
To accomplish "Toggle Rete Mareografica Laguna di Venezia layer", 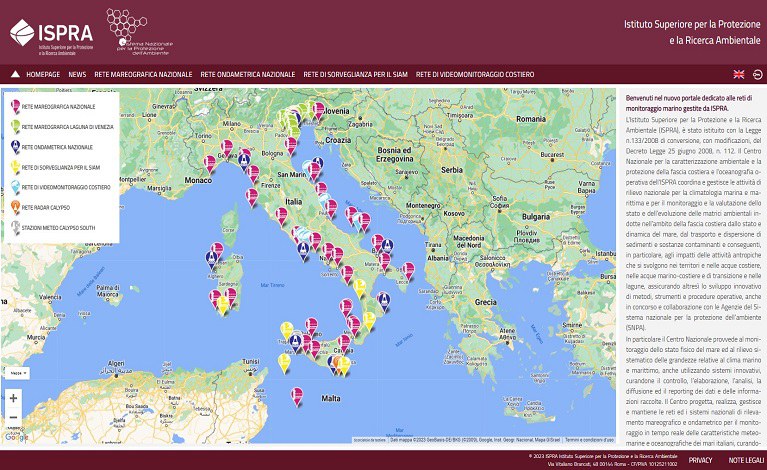I will coord(65,127).
